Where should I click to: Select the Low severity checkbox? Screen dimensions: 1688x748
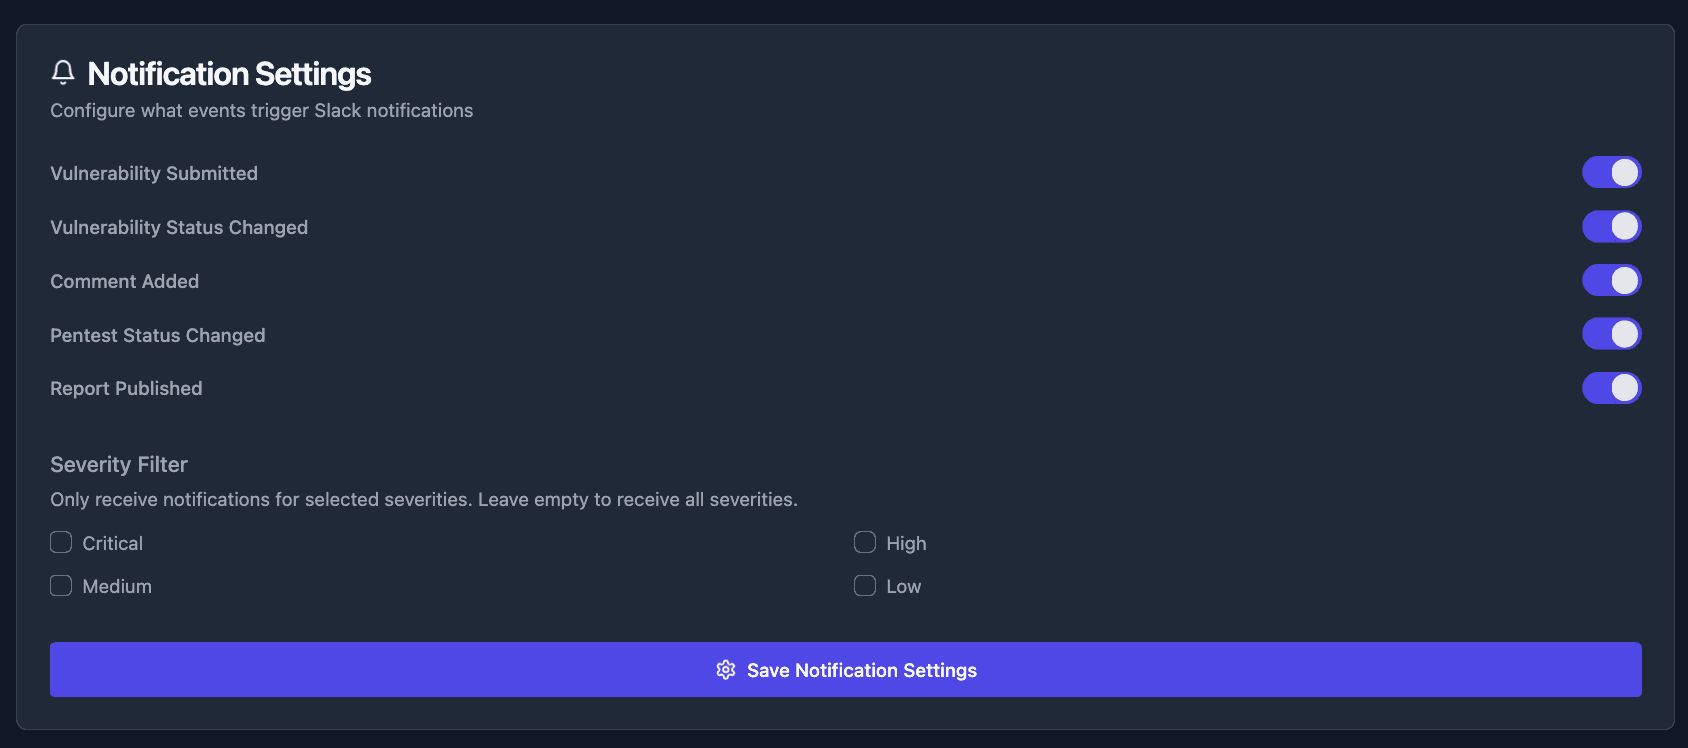(x=864, y=585)
